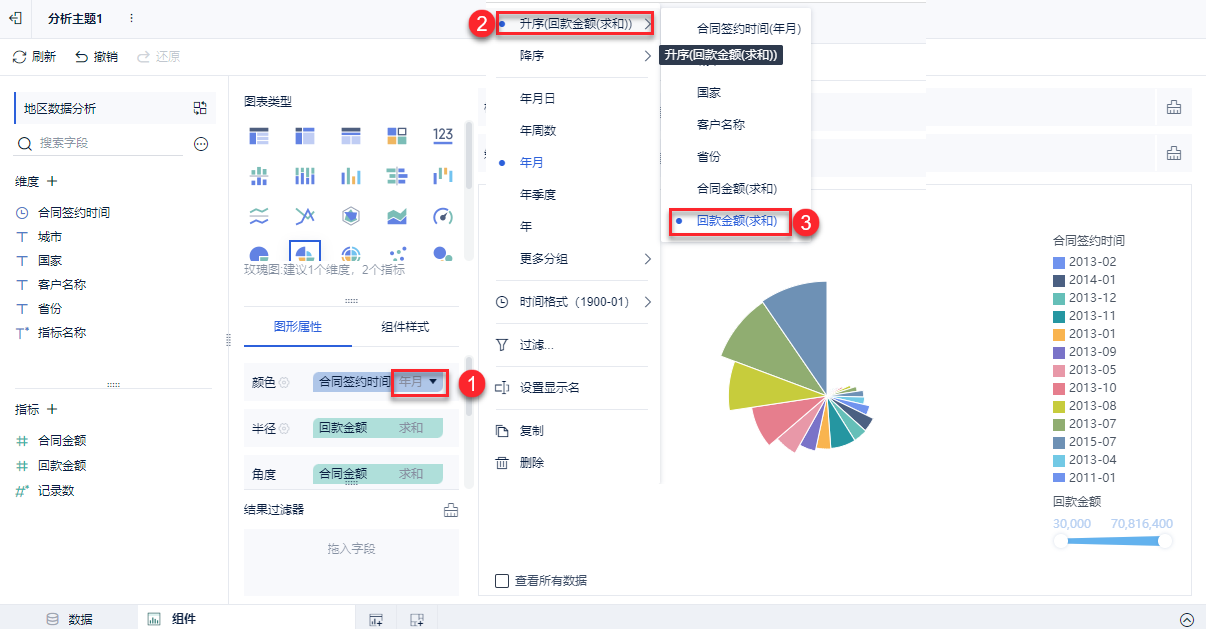
Task: Click the plus icon next to 指标
Action: [x=52, y=409]
